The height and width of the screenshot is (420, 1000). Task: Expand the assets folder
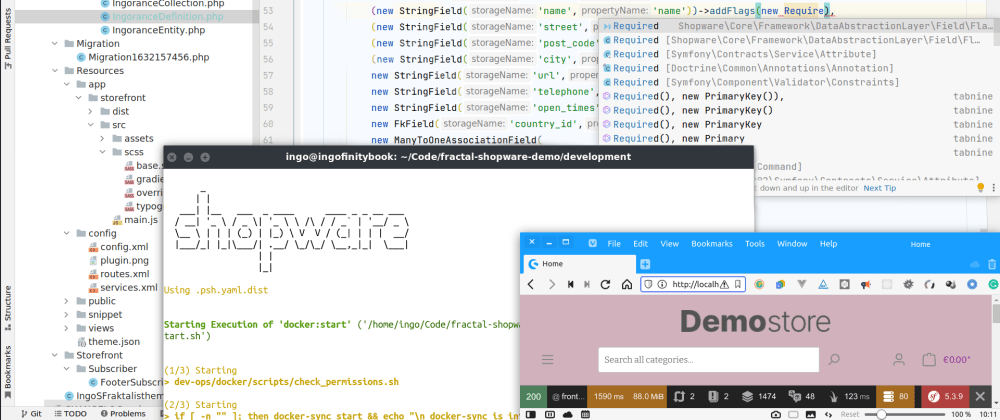[103, 138]
